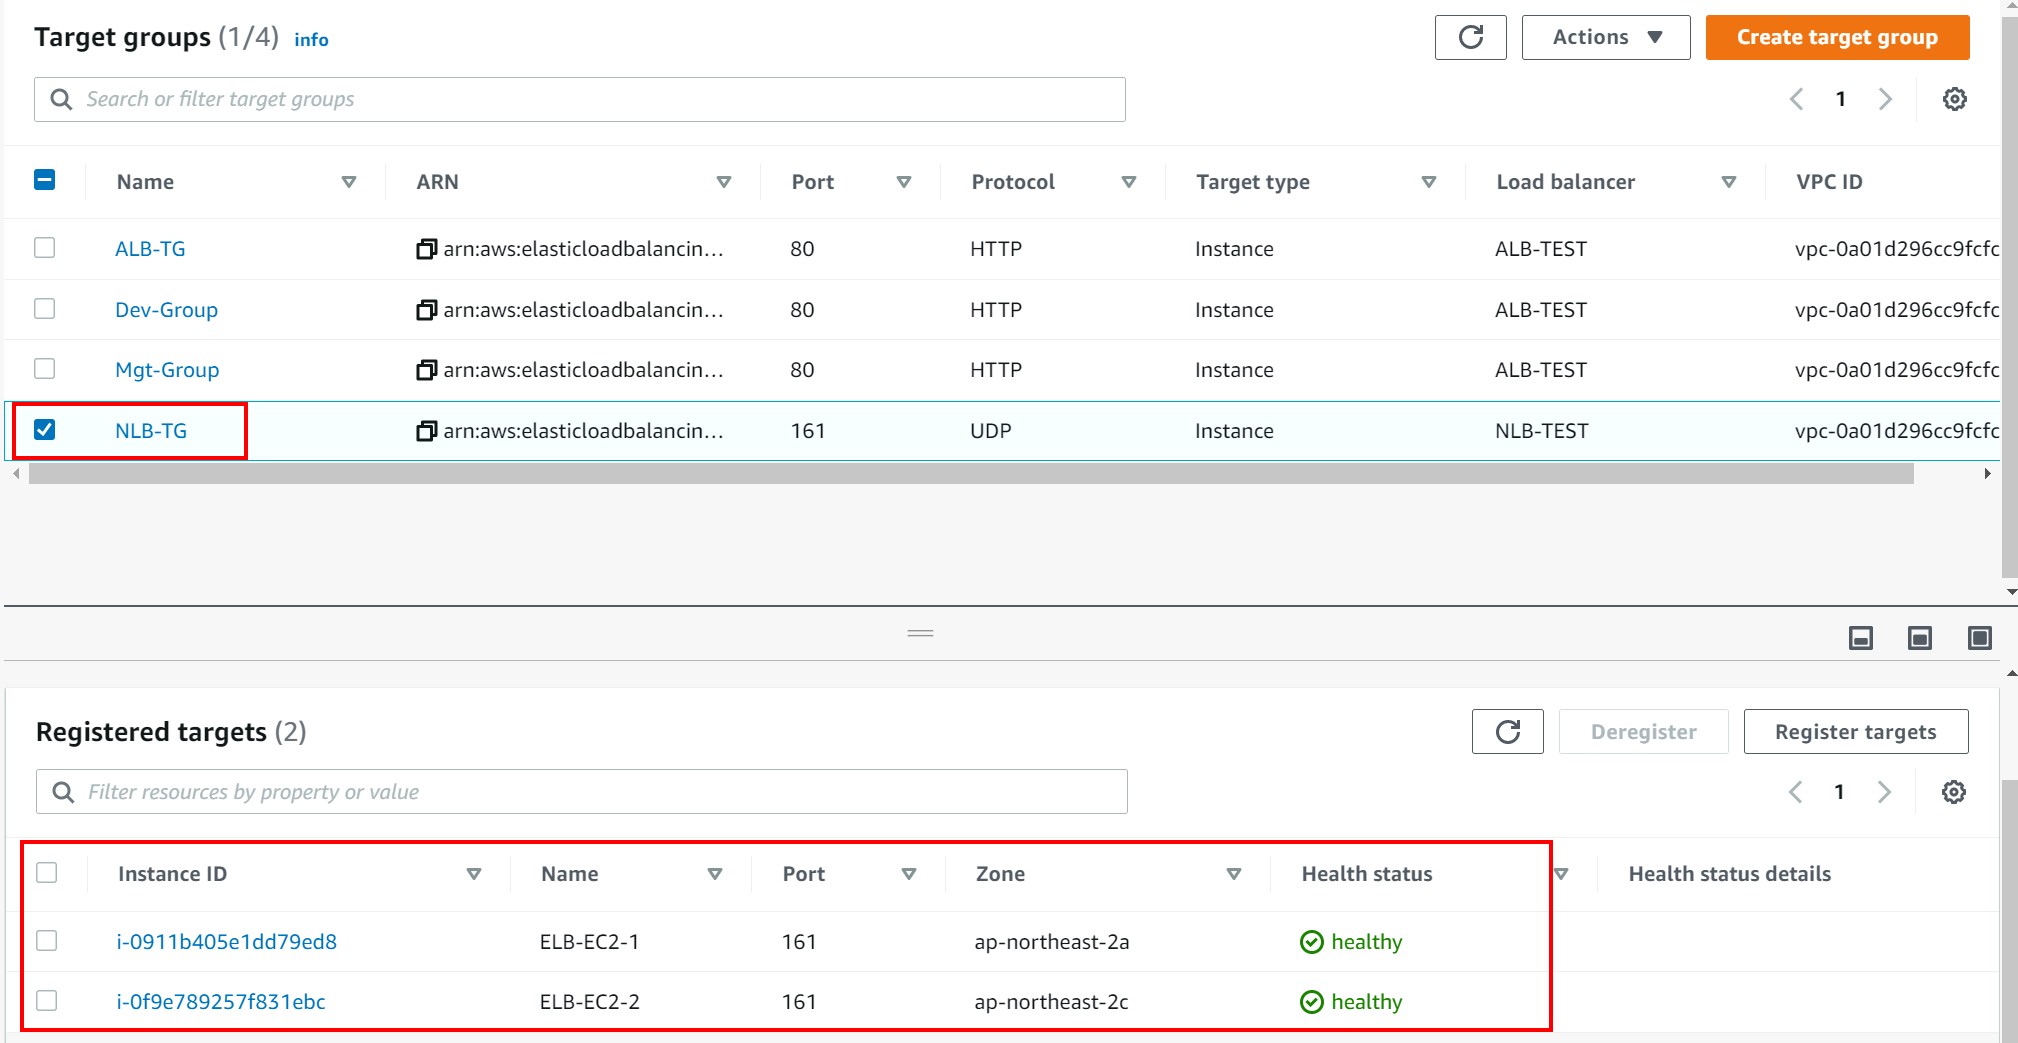The width and height of the screenshot is (2018, 1043).
Task: Open the NLB-TG target group
Action: (x=151, y=431)
